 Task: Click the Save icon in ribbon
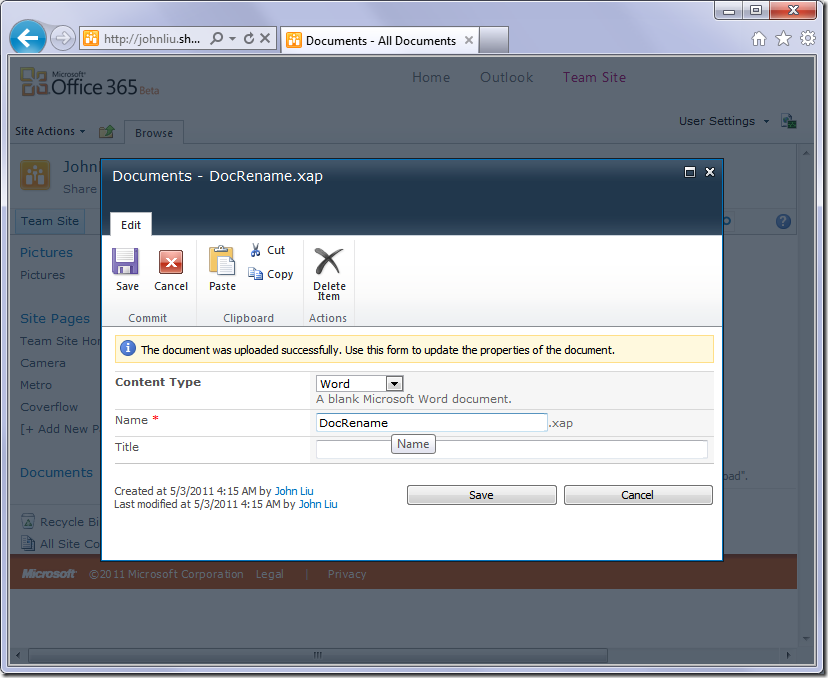coord(126,263)
